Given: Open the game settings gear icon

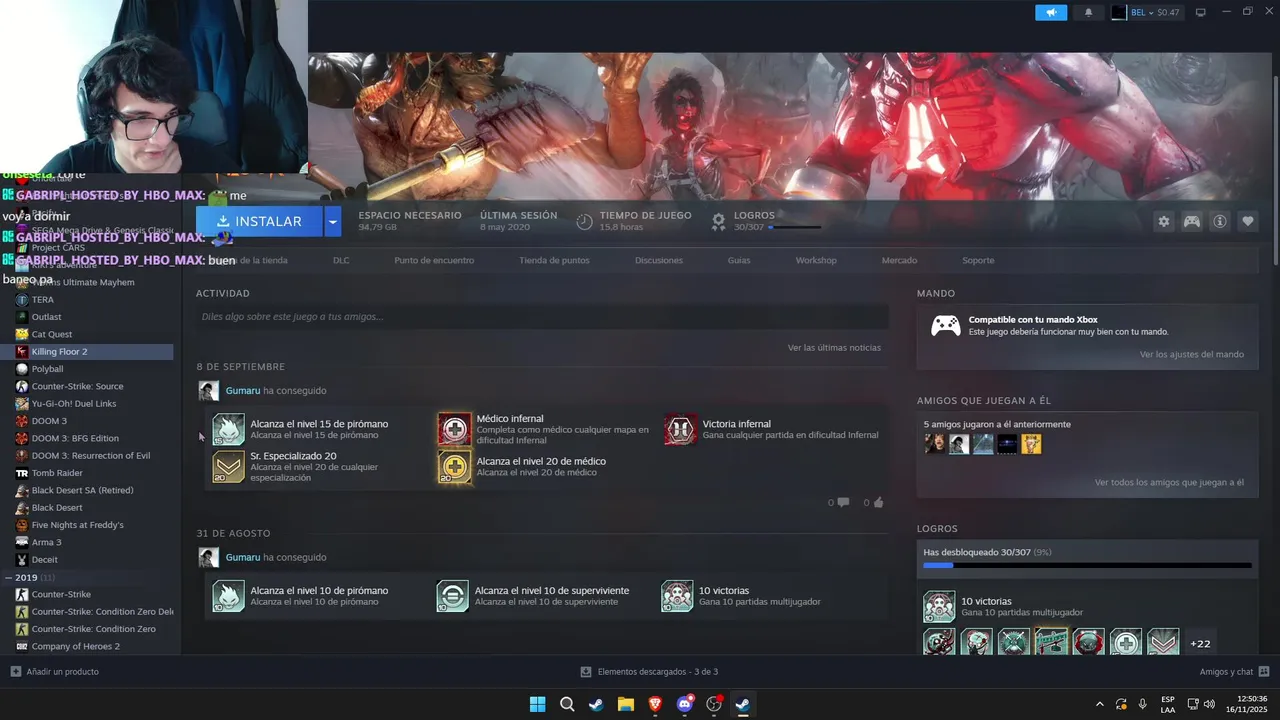Looking at the screenshot, I should 1163,221.
